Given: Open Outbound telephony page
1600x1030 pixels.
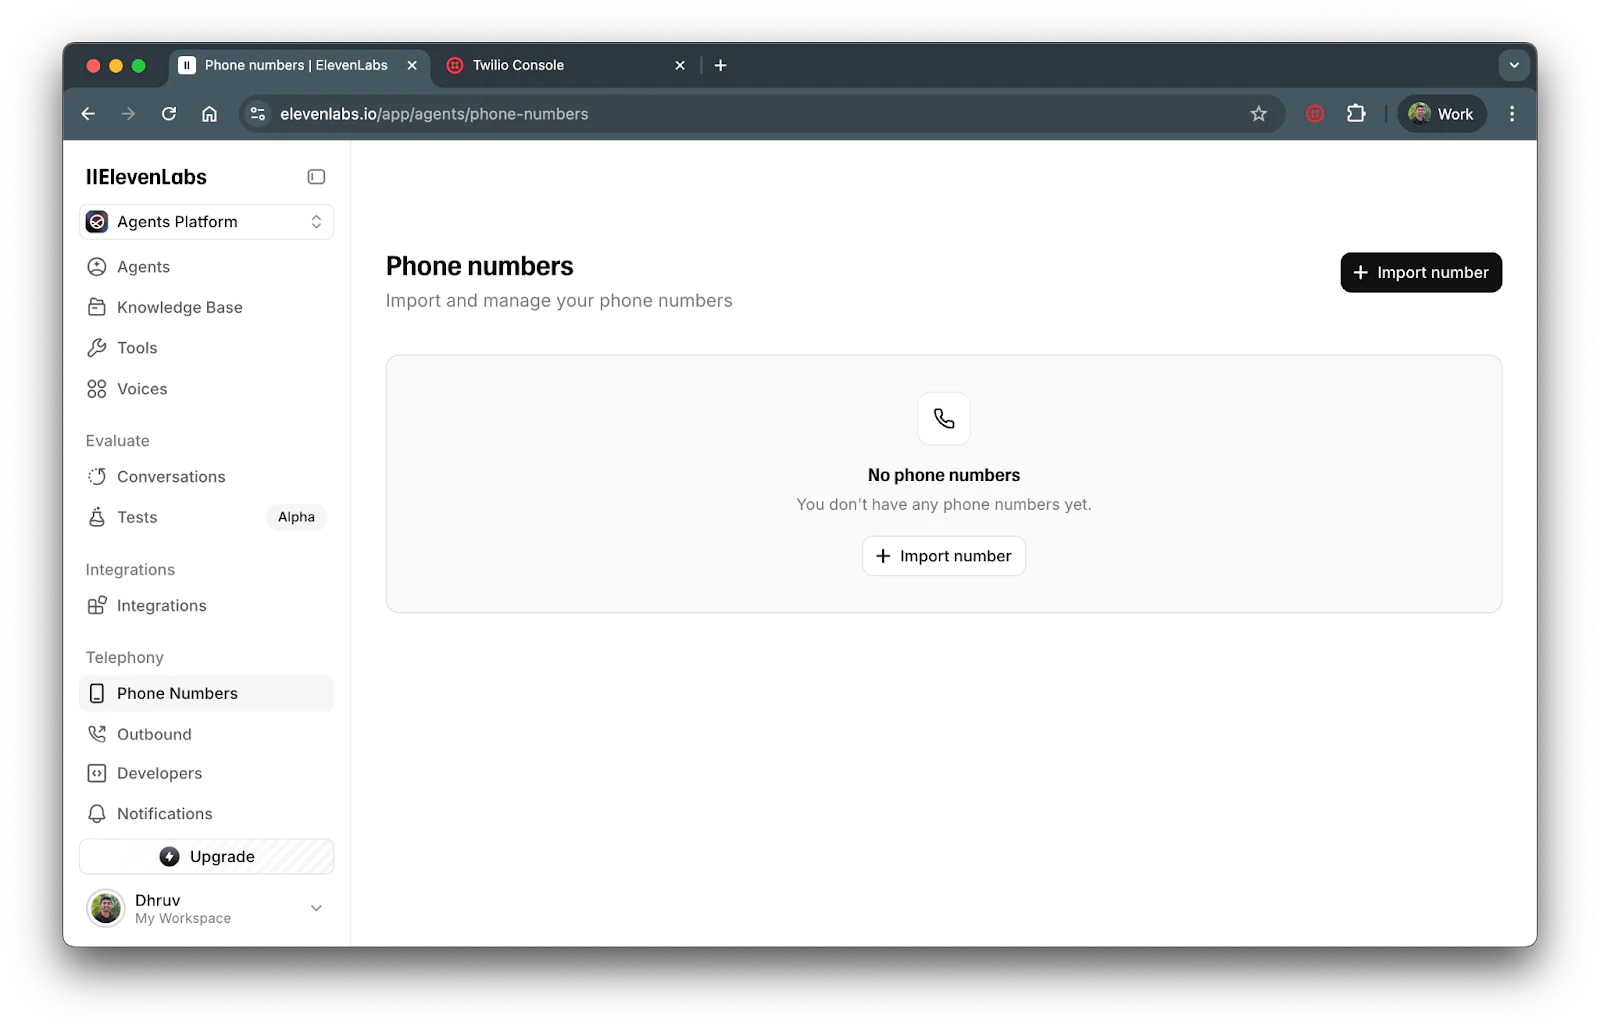Looking at the screenshot, I should pyautogui.click(x=154, y=734).
